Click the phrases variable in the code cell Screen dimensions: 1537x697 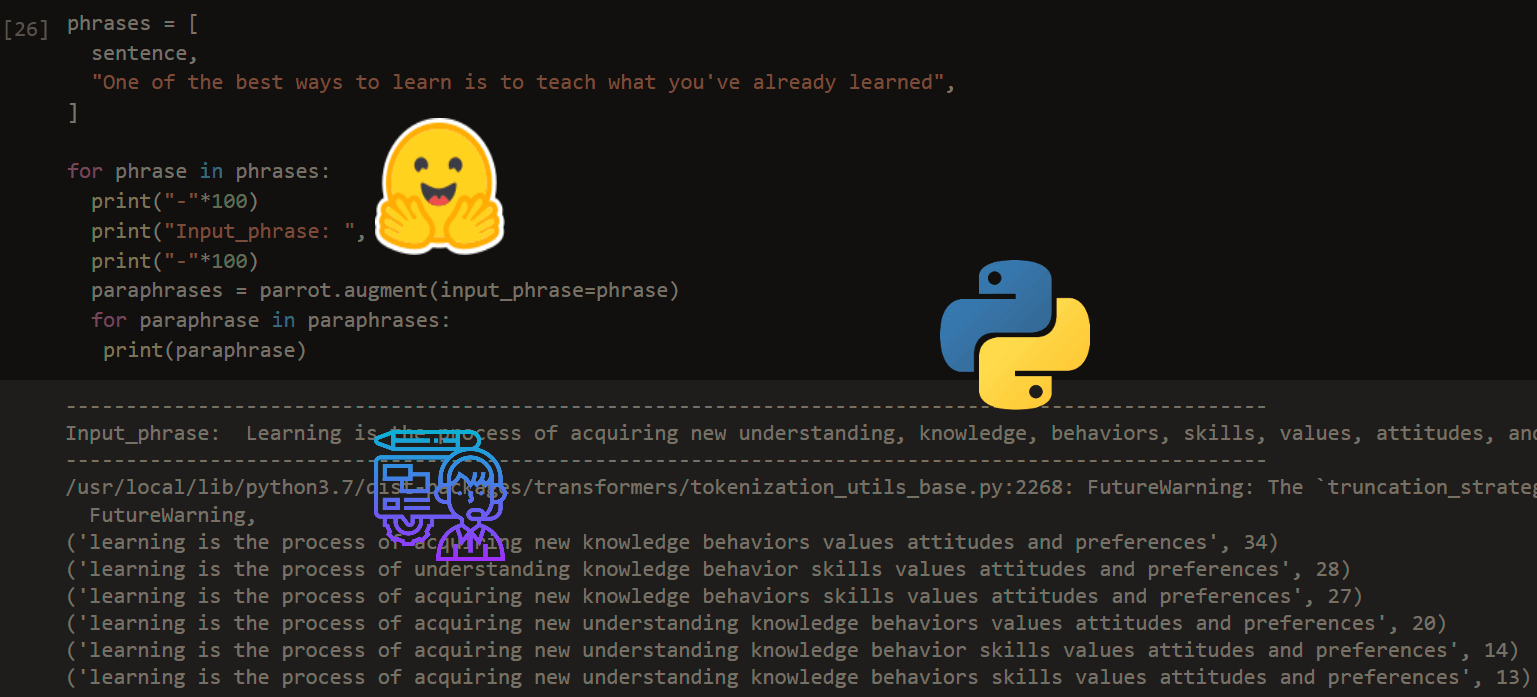click(x=110, y=22)
